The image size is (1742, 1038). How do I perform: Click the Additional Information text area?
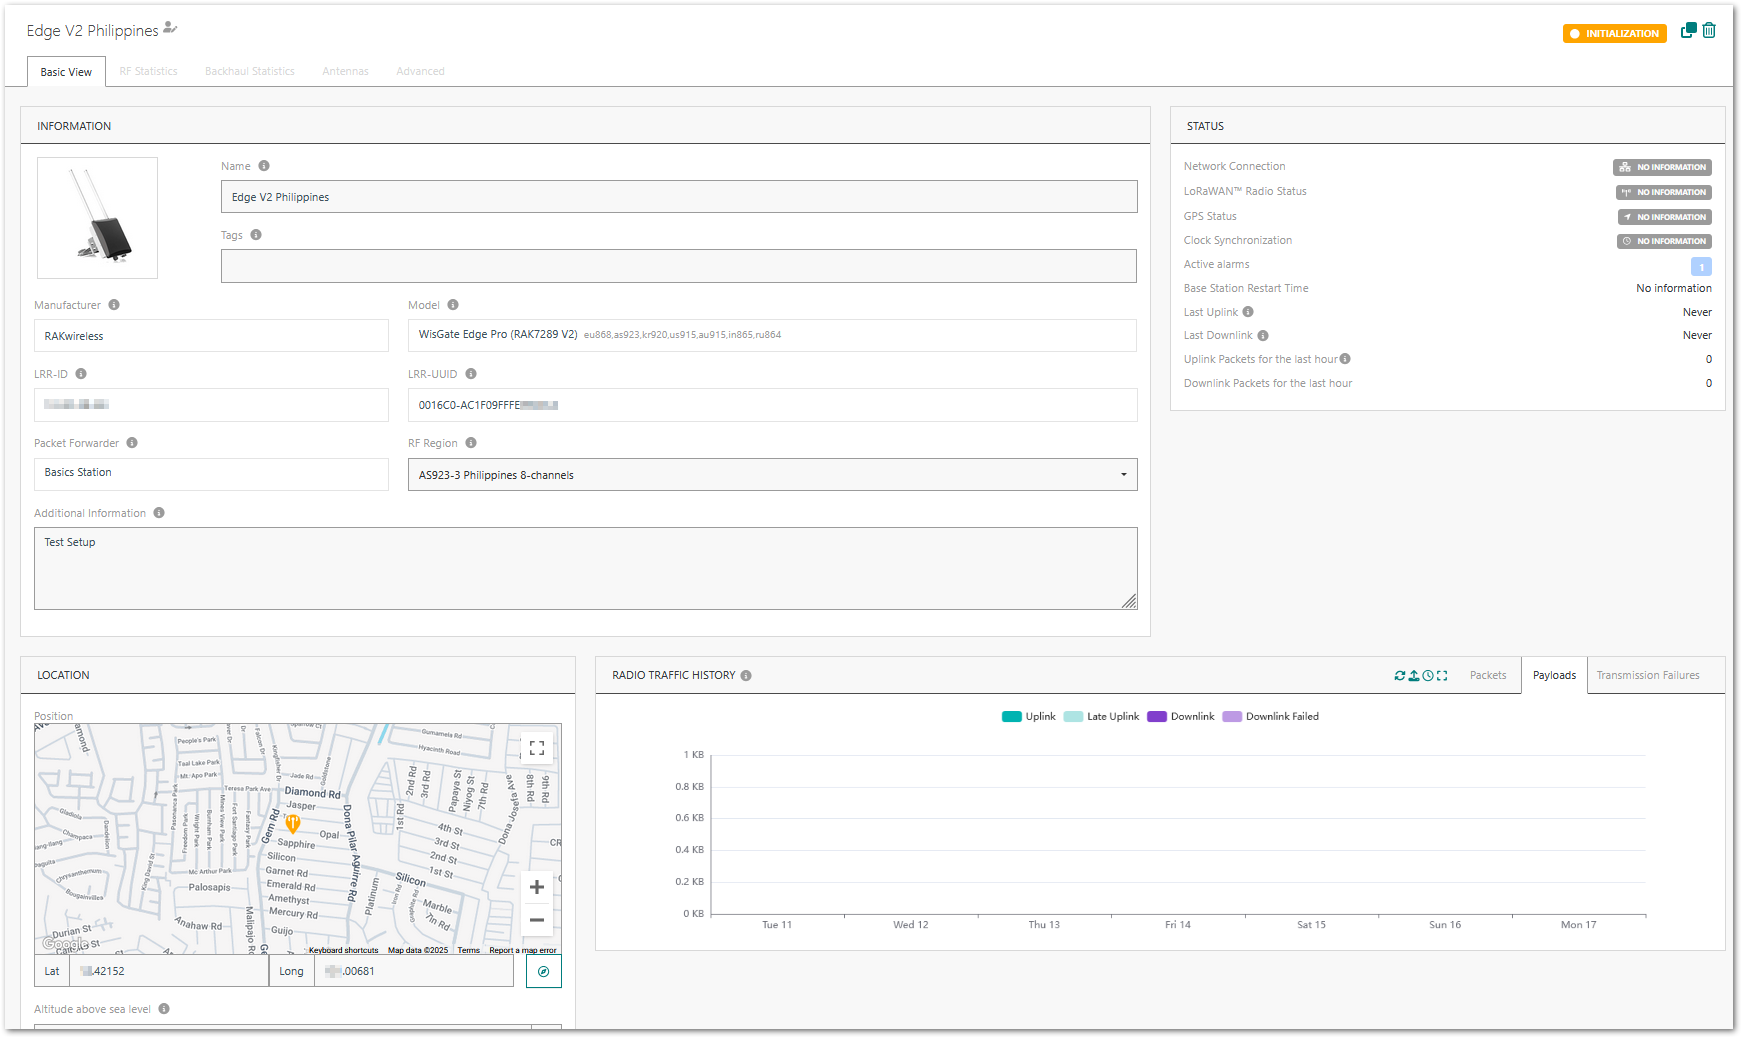click(x=585, y=568)
